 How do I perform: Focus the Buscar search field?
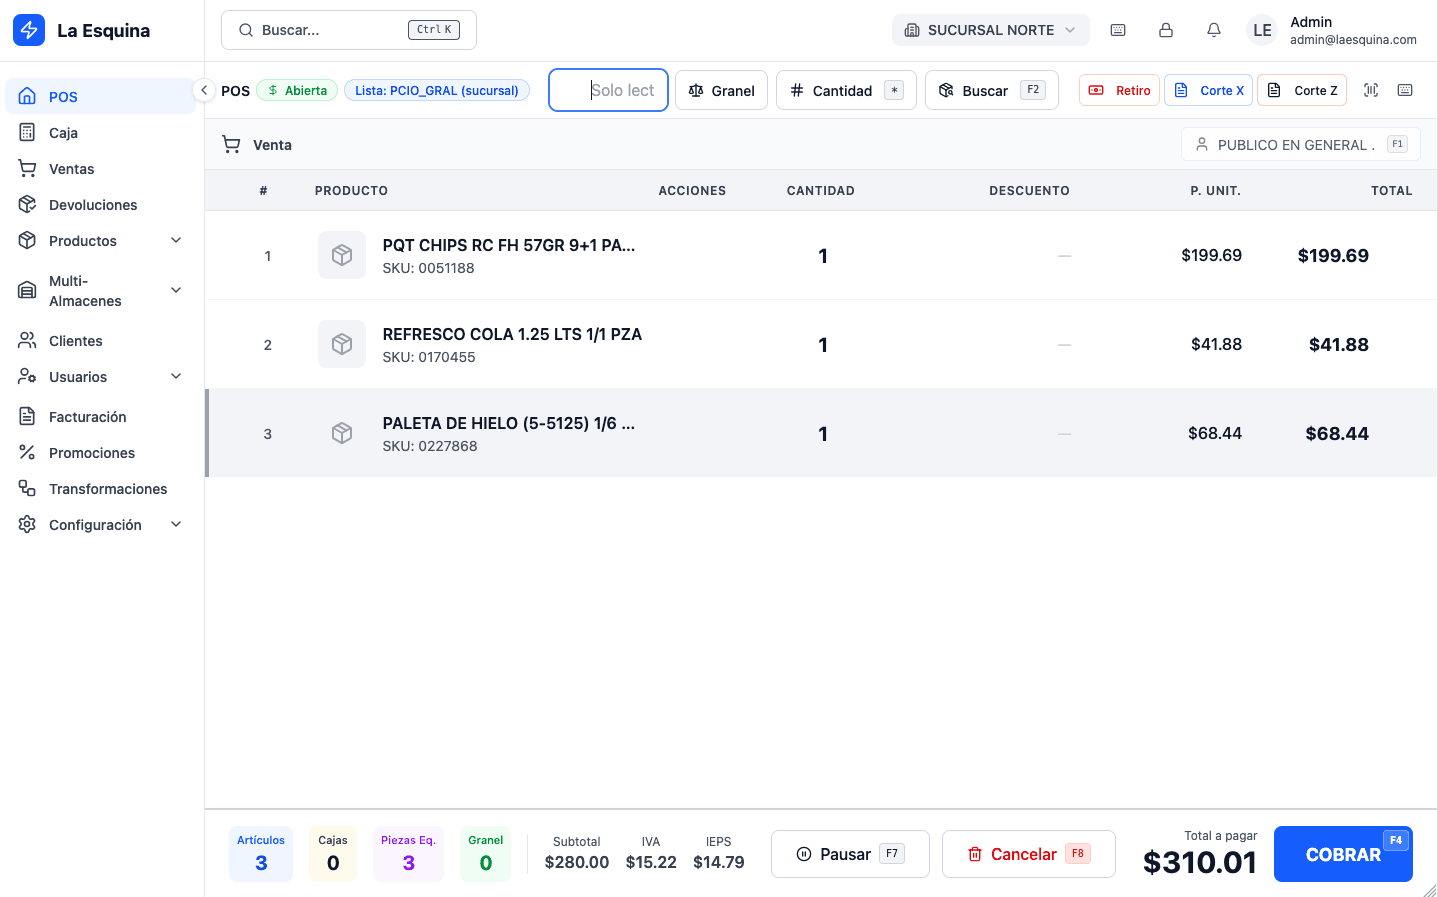pyautogui.click(x=349, y=30)
